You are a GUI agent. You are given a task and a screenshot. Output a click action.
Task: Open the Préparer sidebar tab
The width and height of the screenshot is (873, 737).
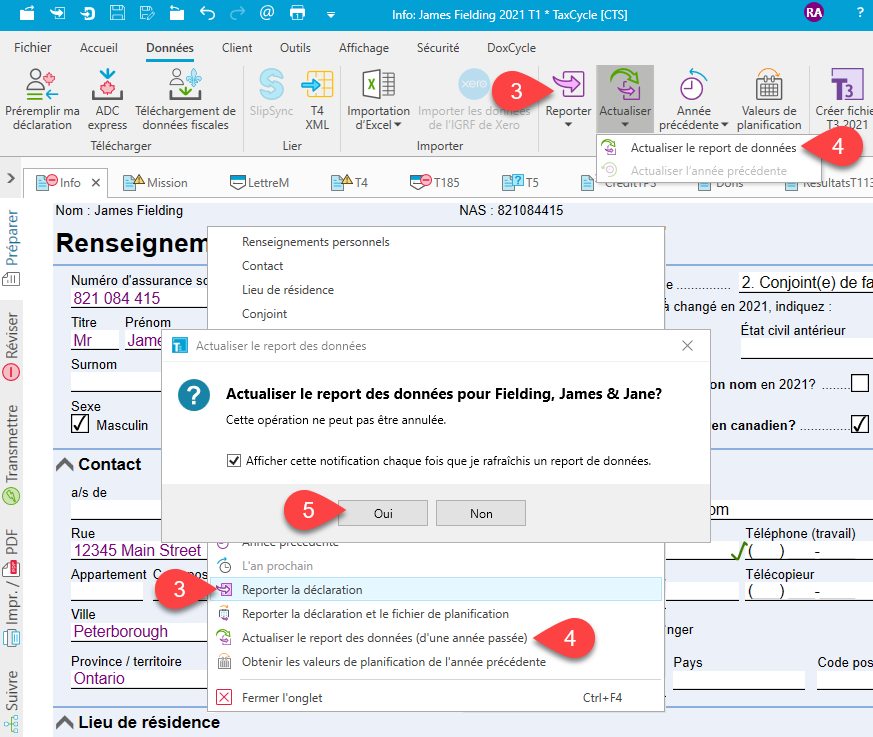click(x=12, y=248)
